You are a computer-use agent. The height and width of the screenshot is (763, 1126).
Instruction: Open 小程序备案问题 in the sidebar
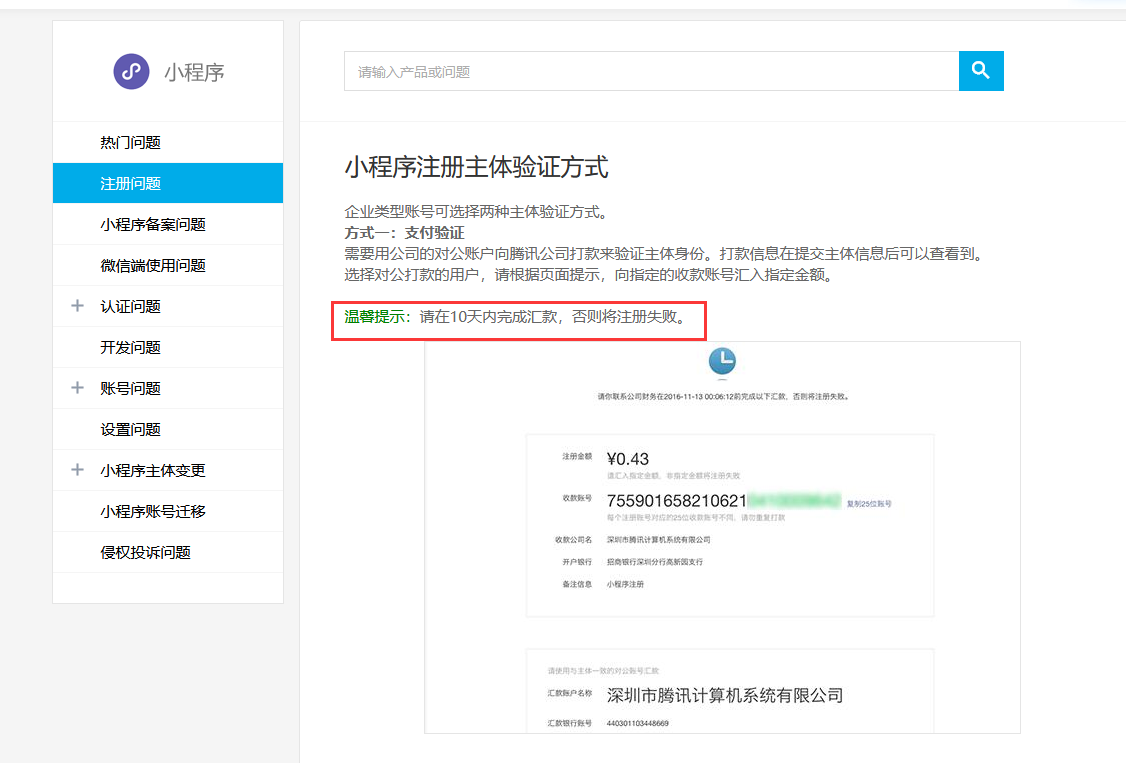tap(168, 224)
